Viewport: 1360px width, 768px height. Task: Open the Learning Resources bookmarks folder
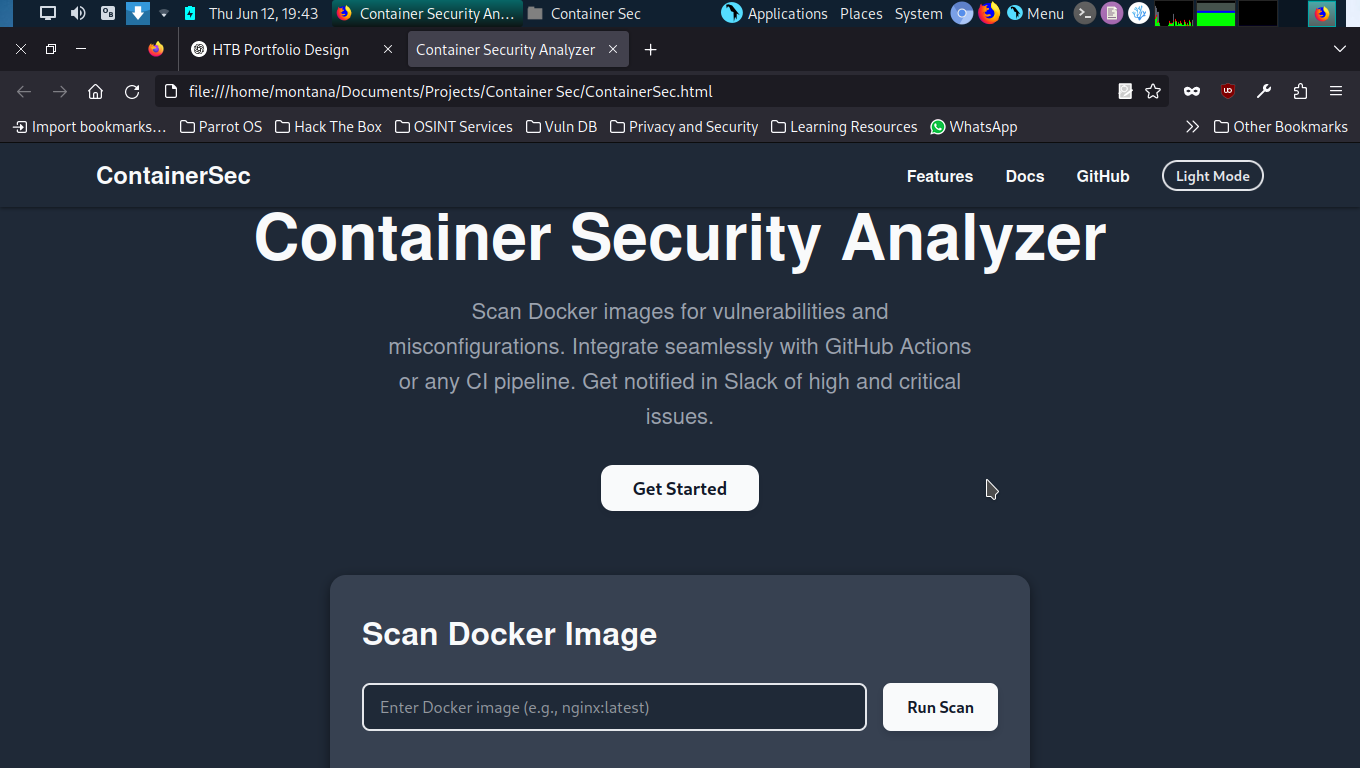[x=844, y=127]
